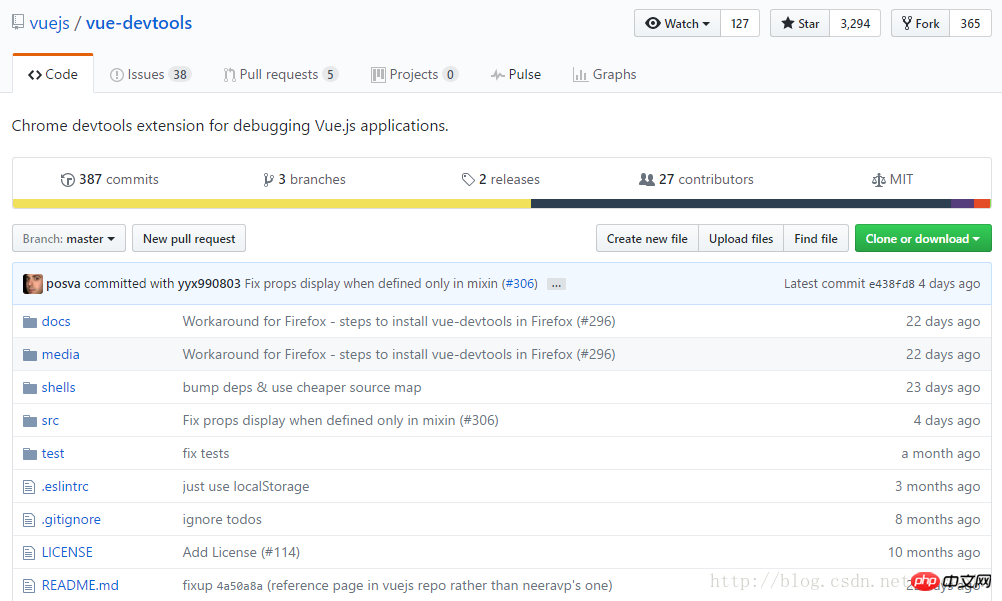Click the eye icon in Watch button
This screenshot has width=1002, height=601.
652,24
